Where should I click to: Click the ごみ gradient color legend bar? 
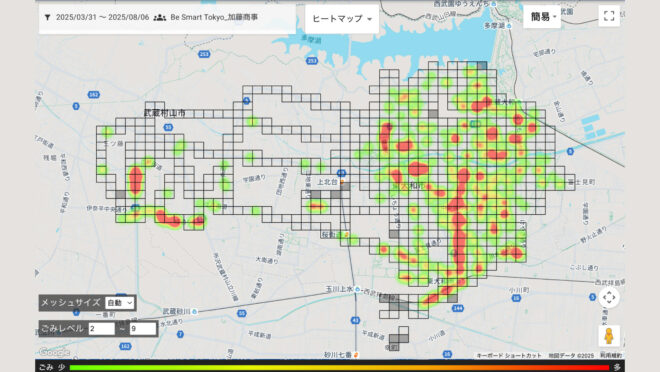pyautogui.click(x=339, y=367)
